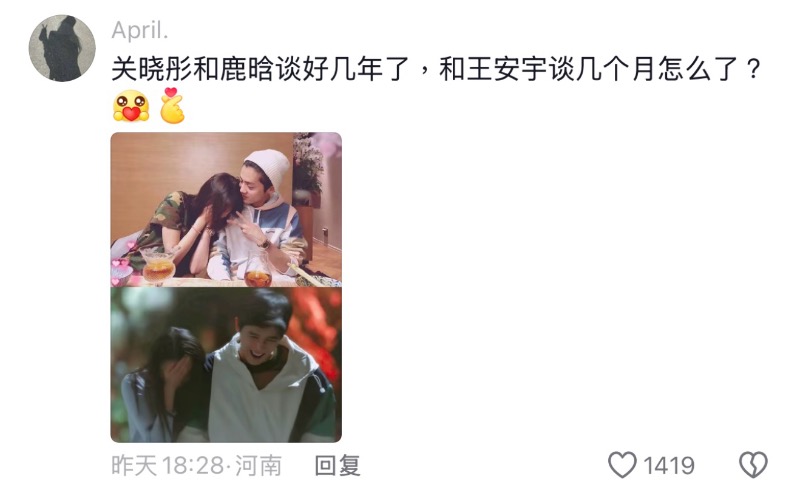This screenshot has width=800, height=504.
Task: Click the finger heart hand emoji
Action: [x=172, y=106]
